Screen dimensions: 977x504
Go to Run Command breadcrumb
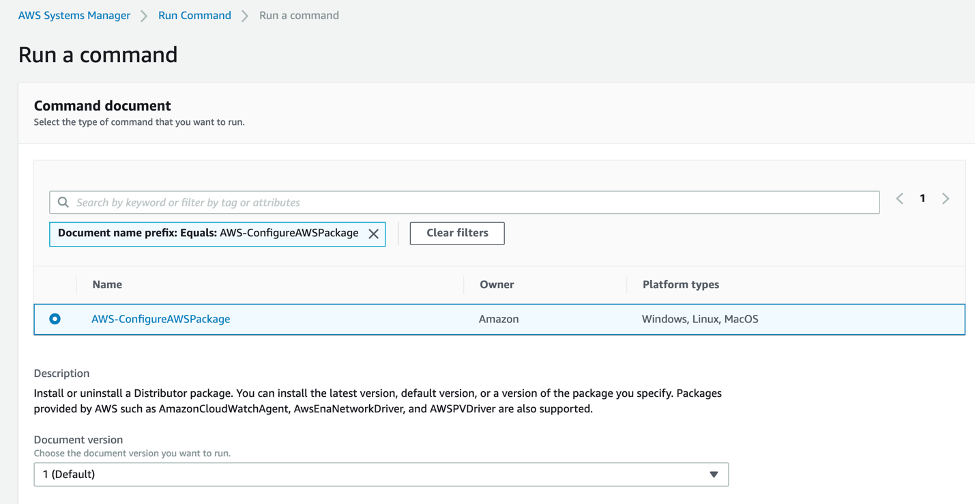point(194,16)
